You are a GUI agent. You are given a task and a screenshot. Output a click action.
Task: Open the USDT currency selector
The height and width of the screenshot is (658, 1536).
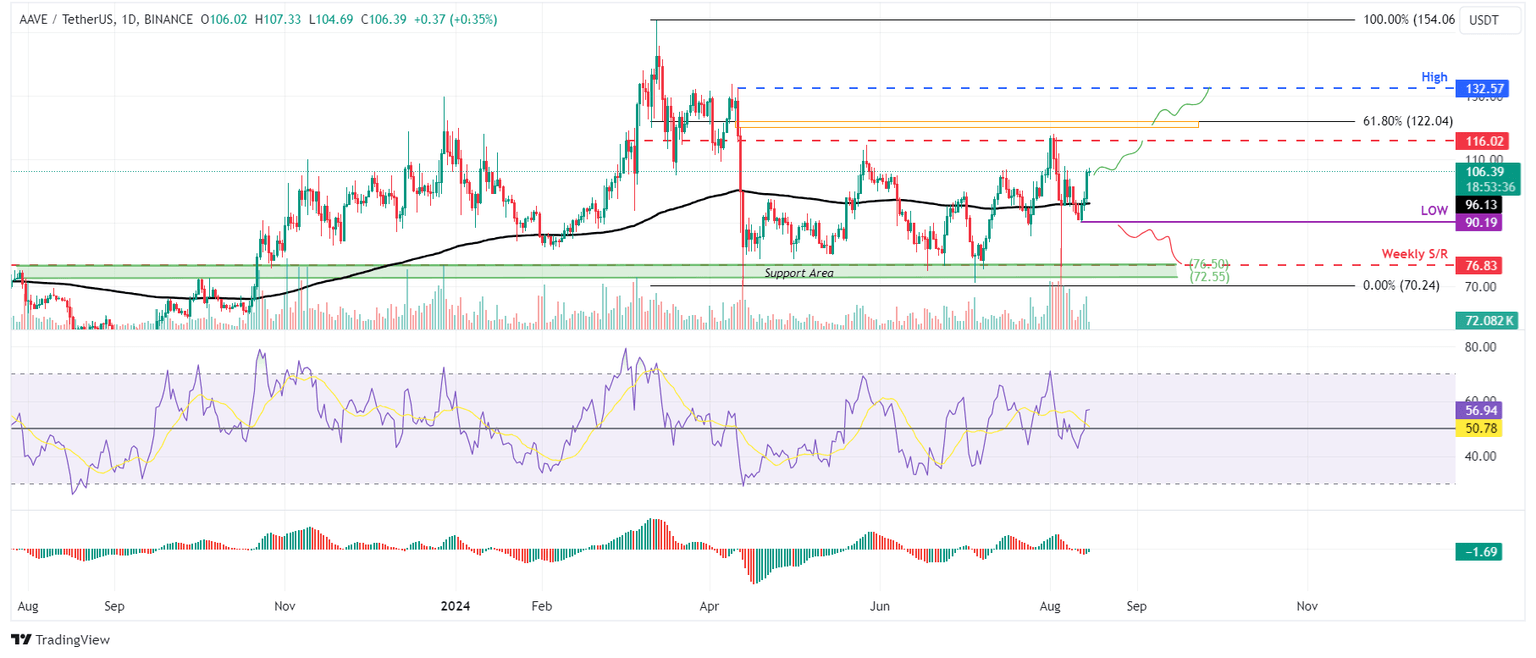click(1489, 20)
